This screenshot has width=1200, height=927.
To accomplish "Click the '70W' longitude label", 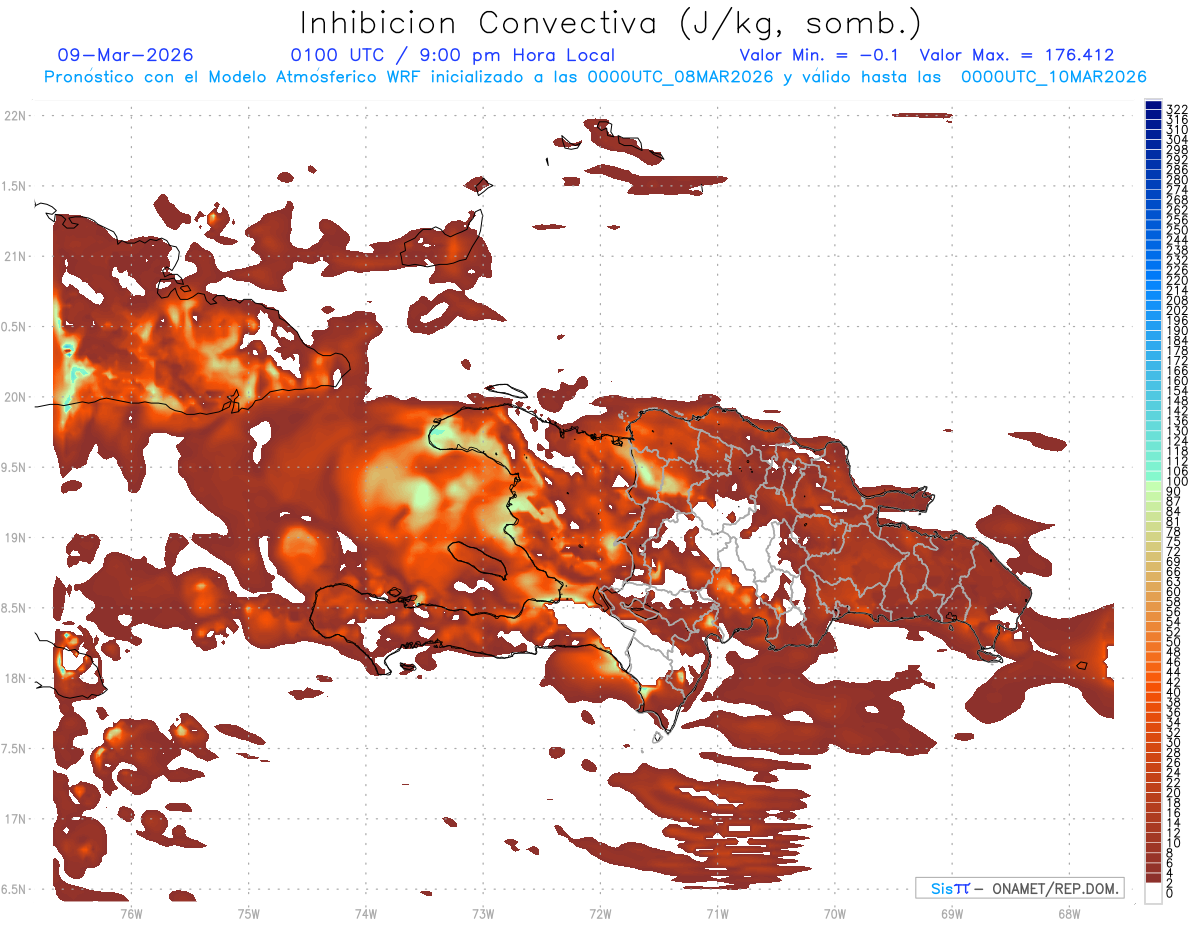I will [835, 913].
